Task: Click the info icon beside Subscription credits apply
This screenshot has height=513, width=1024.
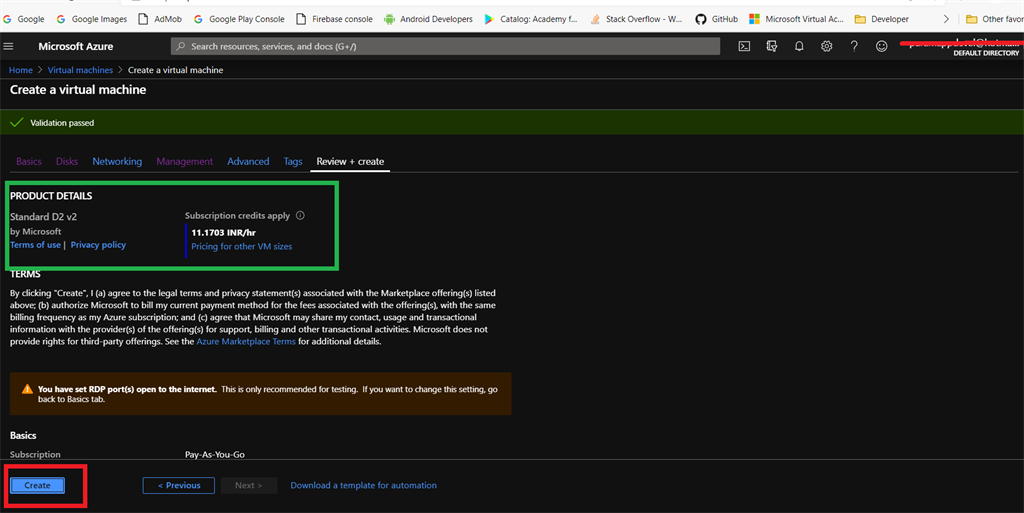Action: pyautogui.click(x=300, y=215)
